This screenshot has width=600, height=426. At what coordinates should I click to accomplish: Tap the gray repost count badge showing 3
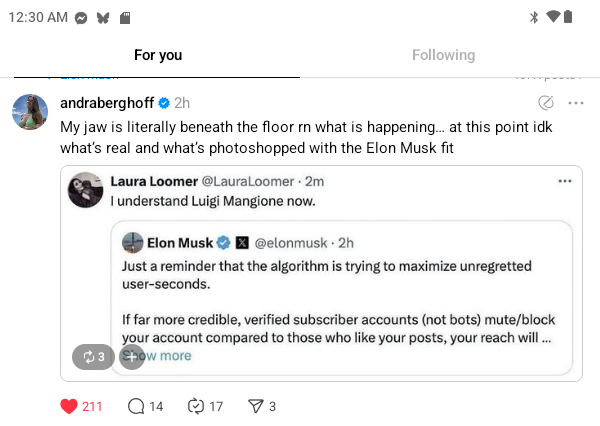92,356
